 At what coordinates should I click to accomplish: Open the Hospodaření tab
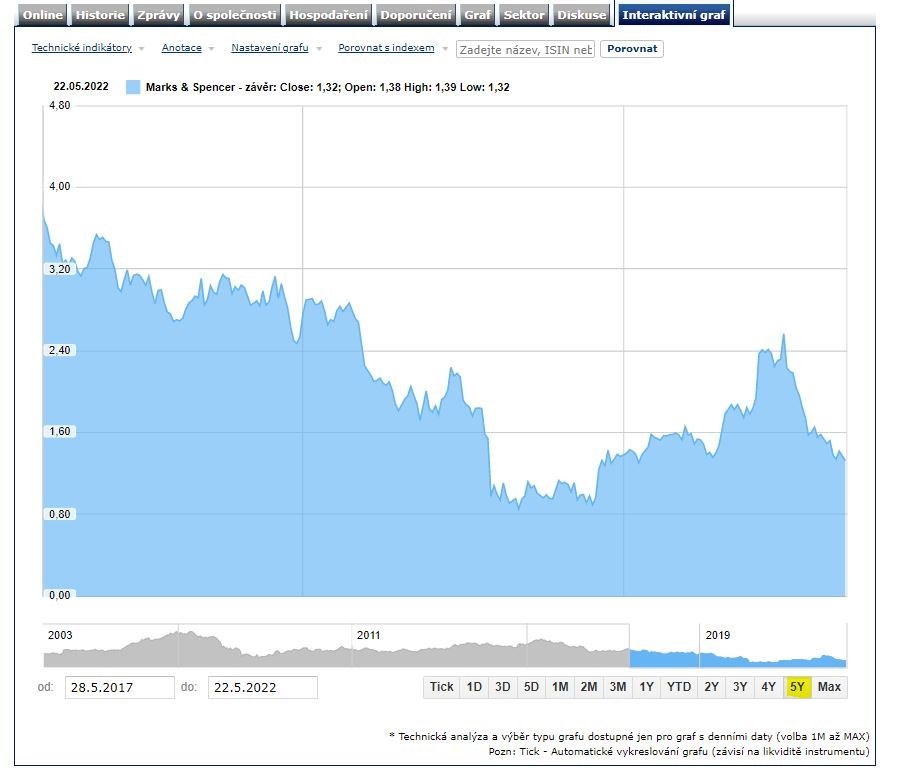[x=328, y=15]
